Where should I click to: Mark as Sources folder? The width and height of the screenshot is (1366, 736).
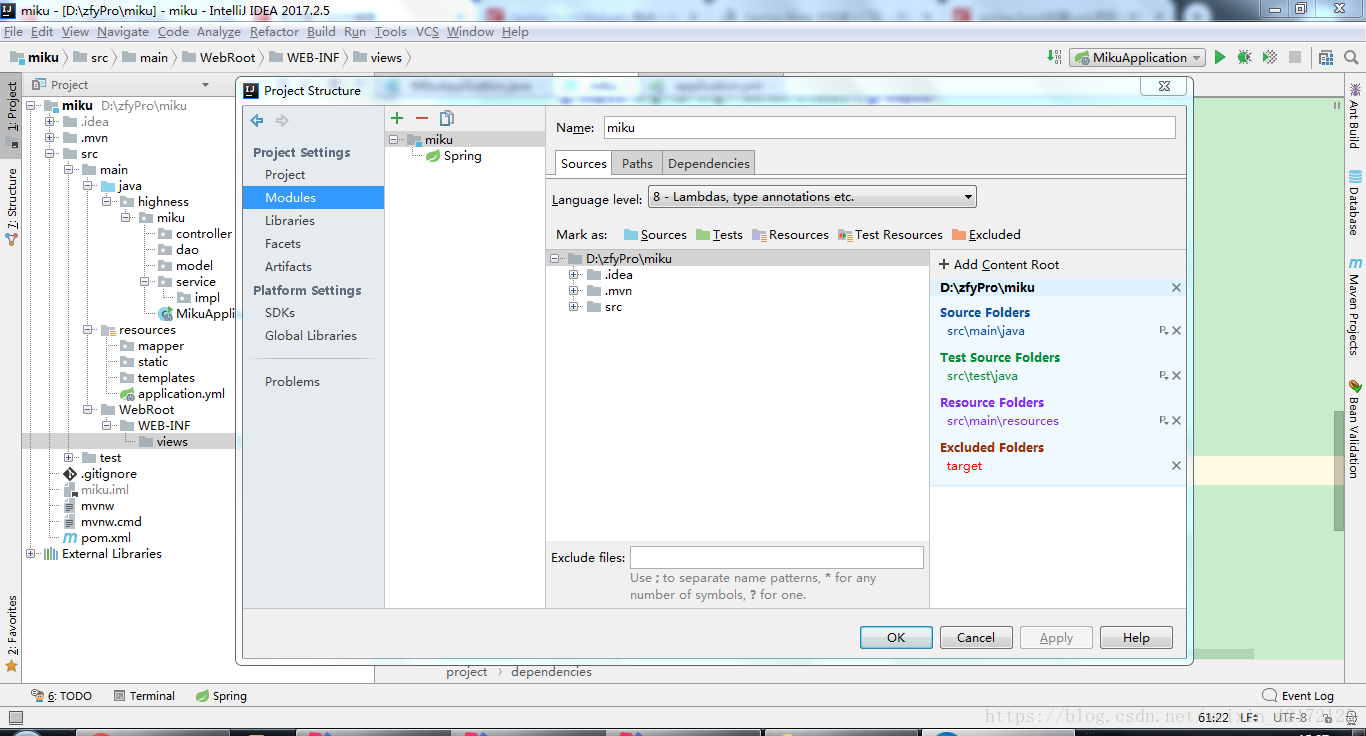pos(655,235)
